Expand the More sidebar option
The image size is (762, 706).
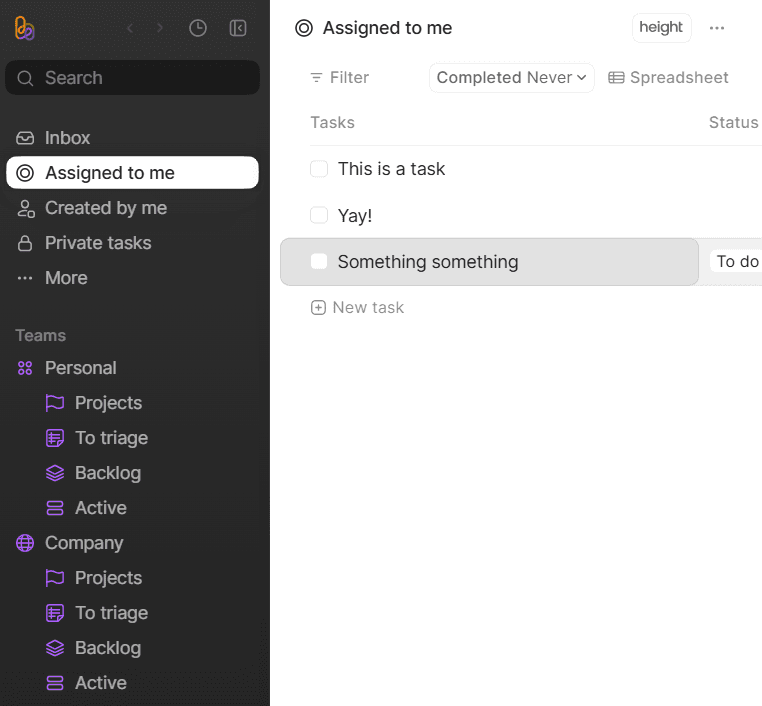click(132, 278)
